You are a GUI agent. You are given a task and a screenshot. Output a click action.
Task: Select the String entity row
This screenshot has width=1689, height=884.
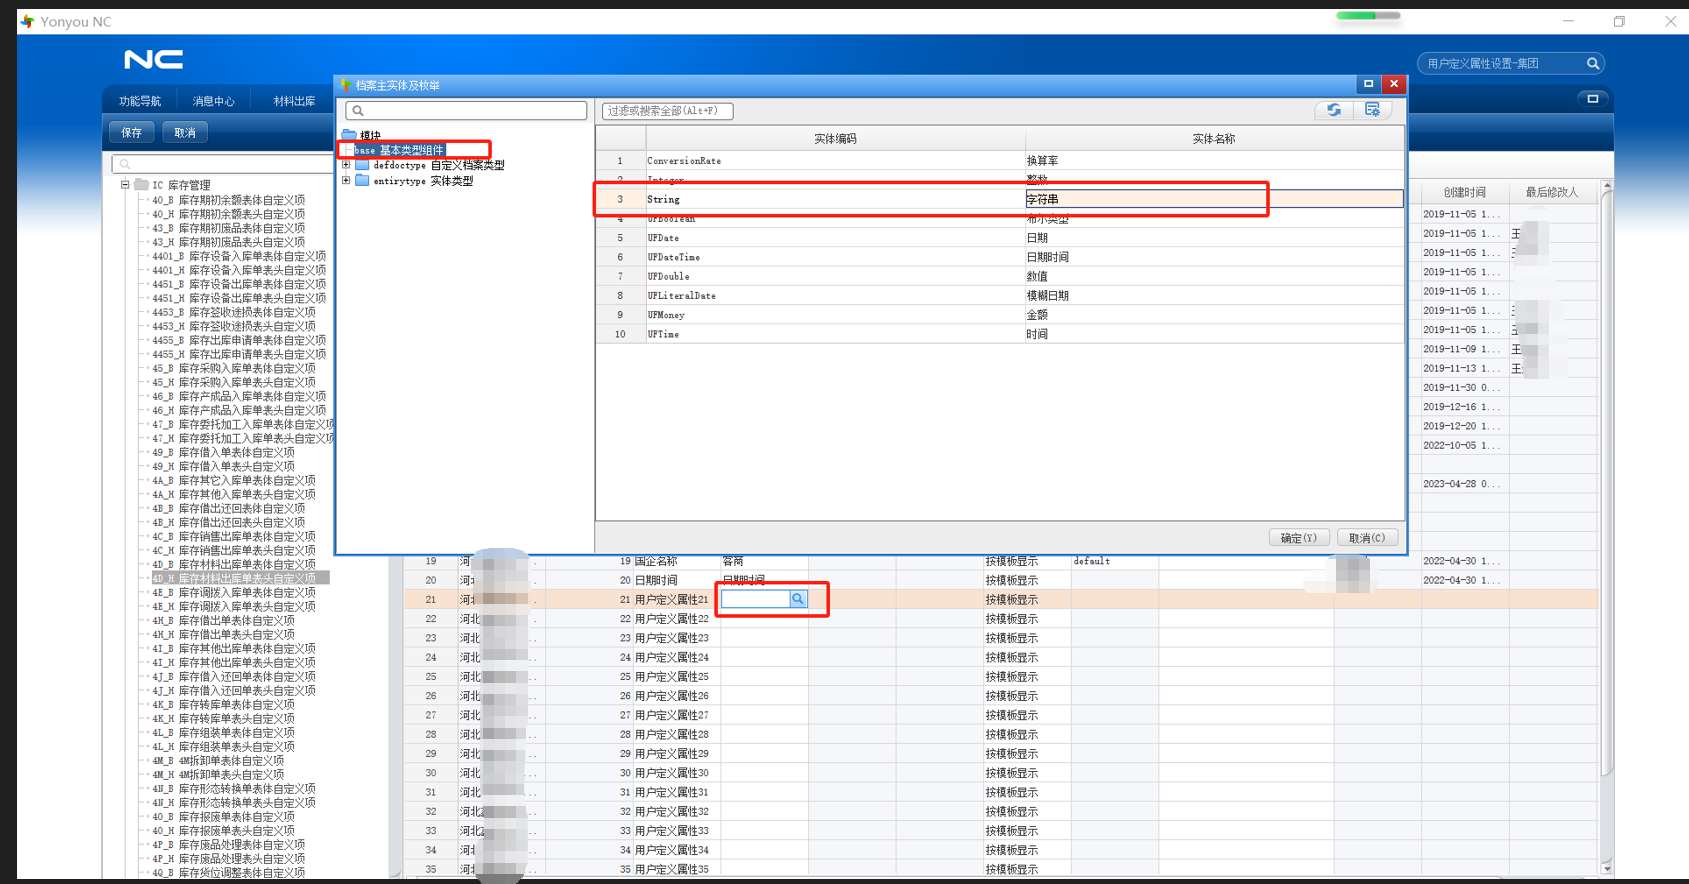(999, 199)
